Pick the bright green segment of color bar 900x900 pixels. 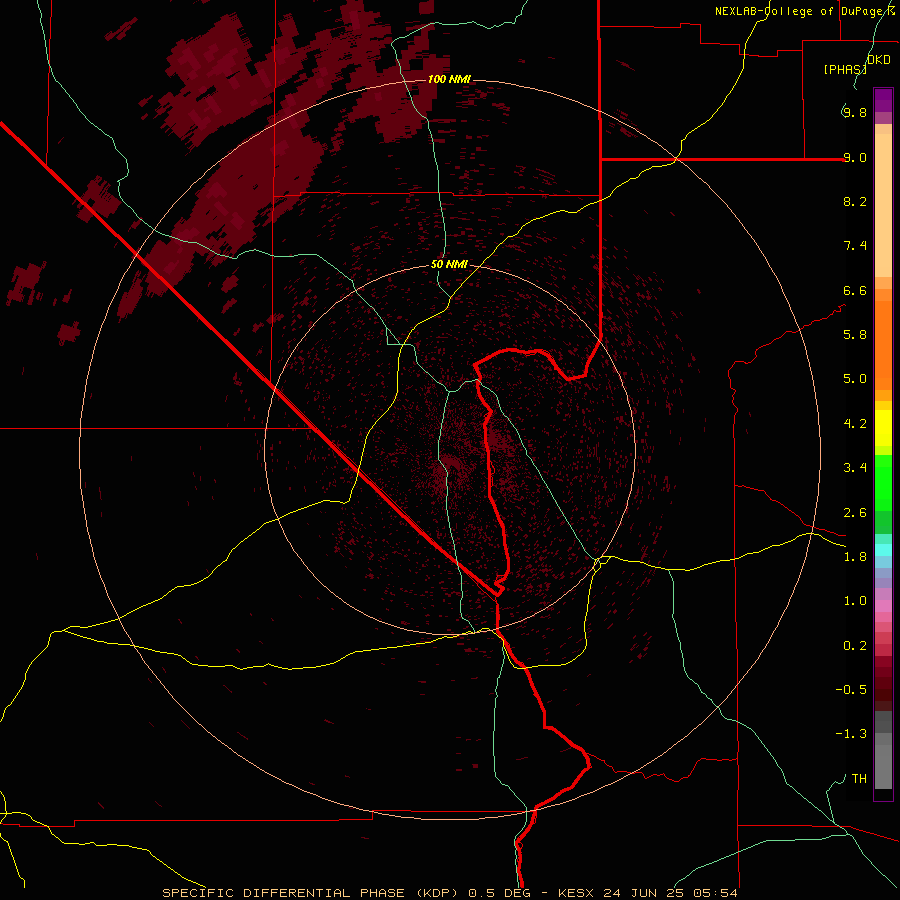pos(883,483)
